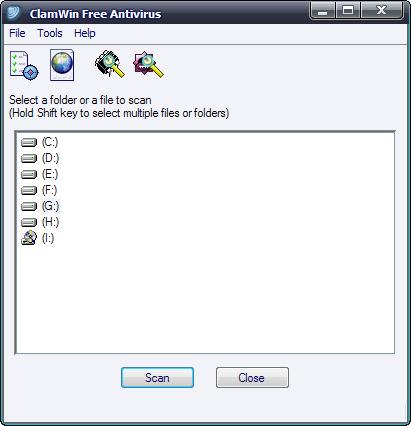Select the (E:) drive entry
The width and height of the screenshot is (411, 426).
40,174
